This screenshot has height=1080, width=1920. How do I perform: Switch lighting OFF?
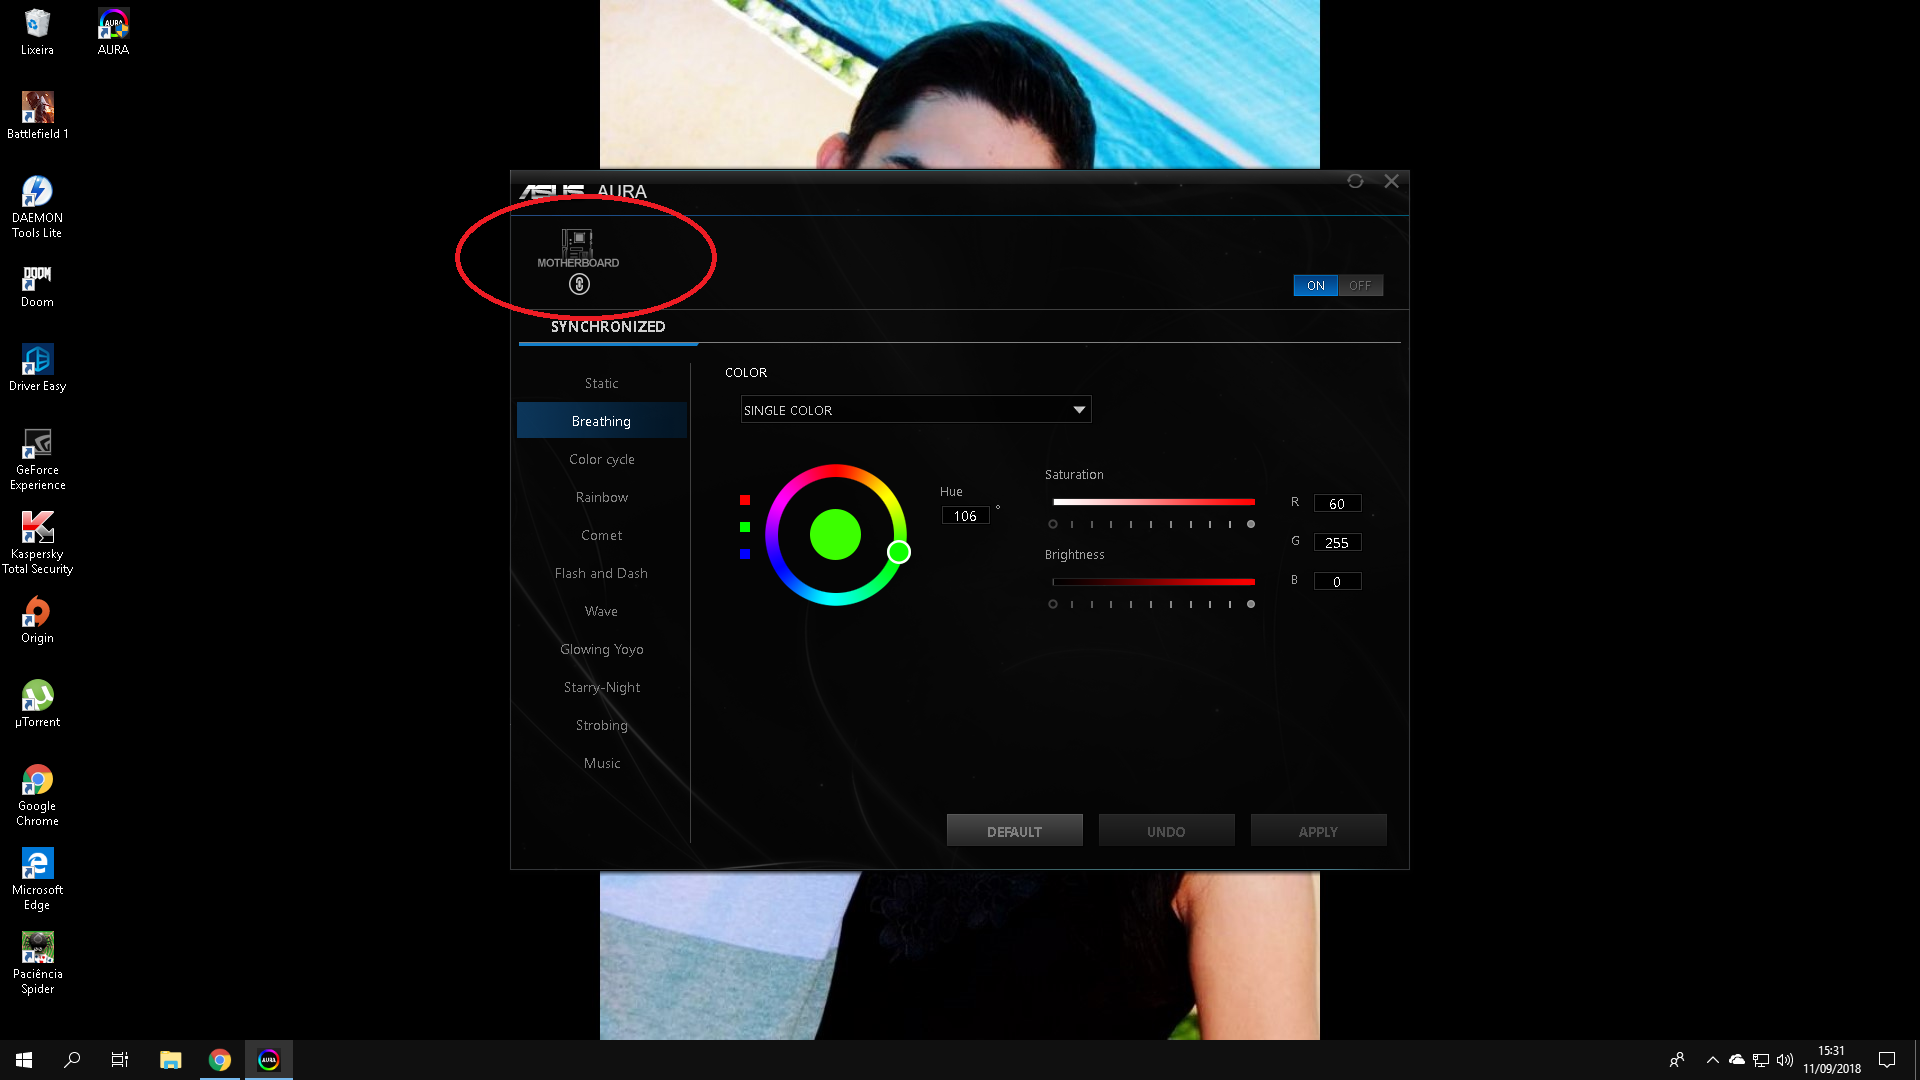[1360, 286]
